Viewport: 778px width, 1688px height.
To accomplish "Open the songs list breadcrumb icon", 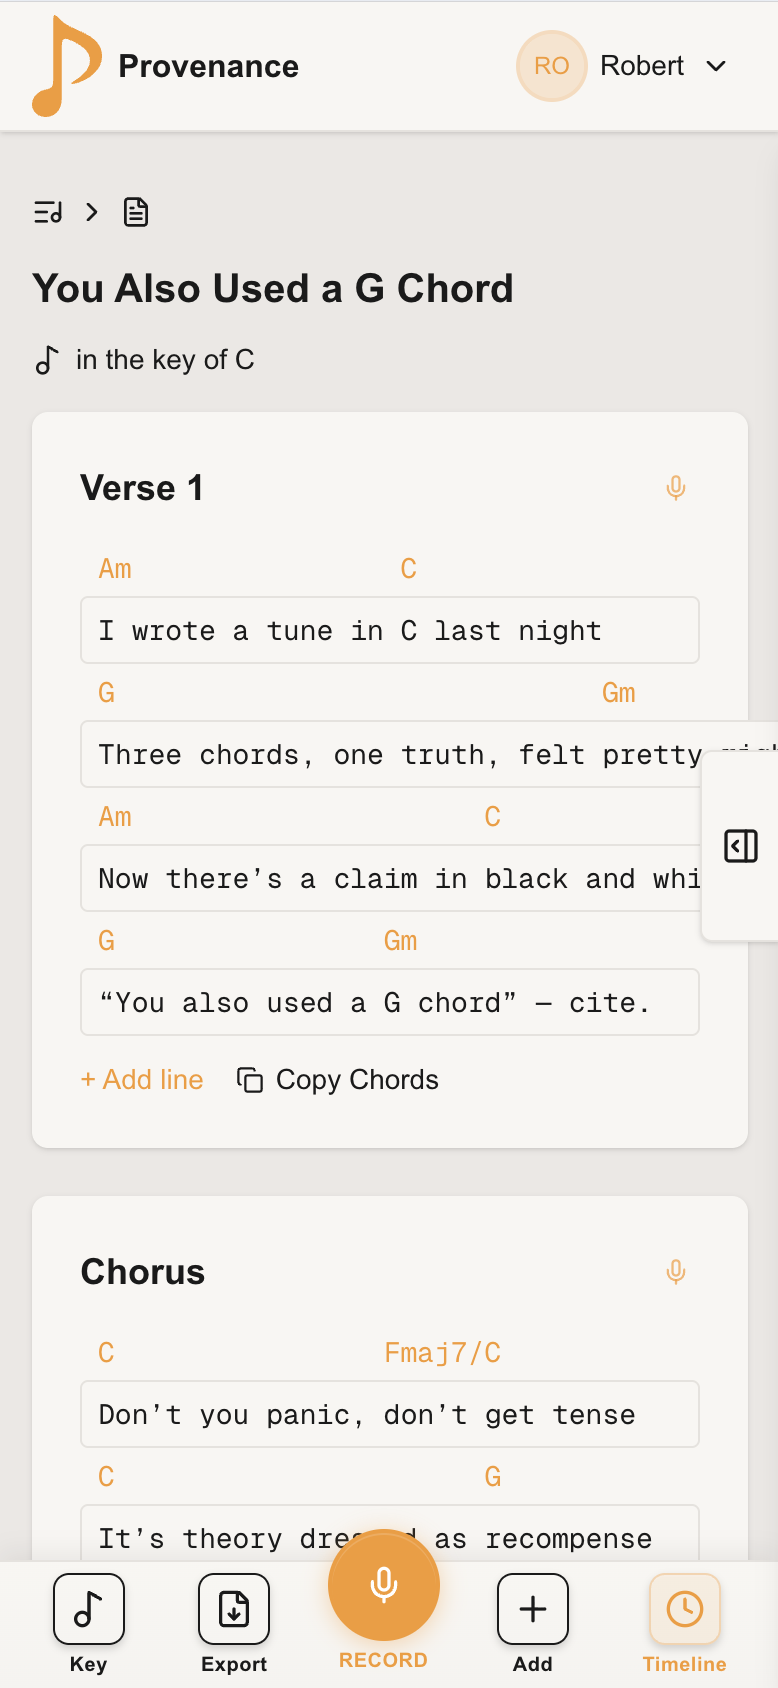I will click(48, 212).
